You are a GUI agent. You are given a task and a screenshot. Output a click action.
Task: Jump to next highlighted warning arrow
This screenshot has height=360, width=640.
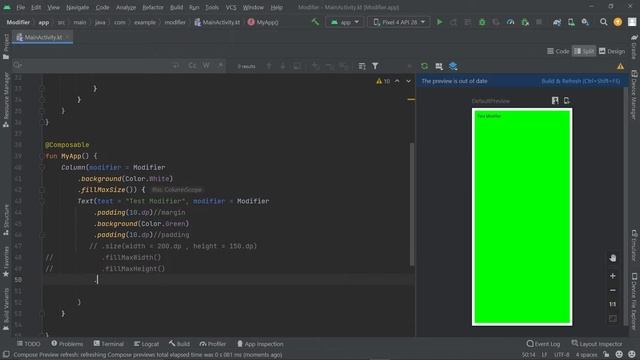[409, 81]
